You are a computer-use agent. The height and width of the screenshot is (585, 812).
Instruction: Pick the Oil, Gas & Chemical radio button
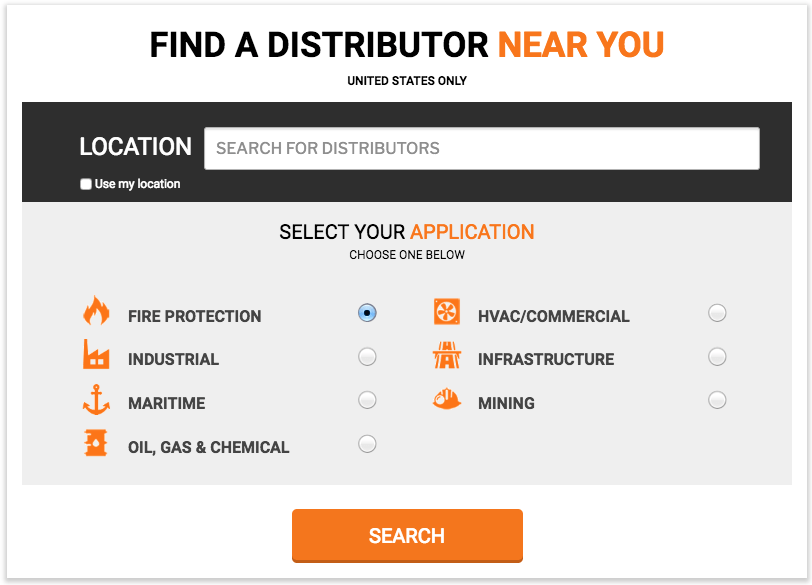(367, 444)
